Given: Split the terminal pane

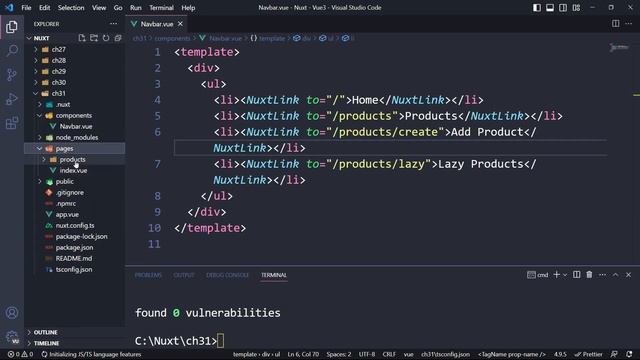Looking at the screenshot, I should tap(576, 275).
